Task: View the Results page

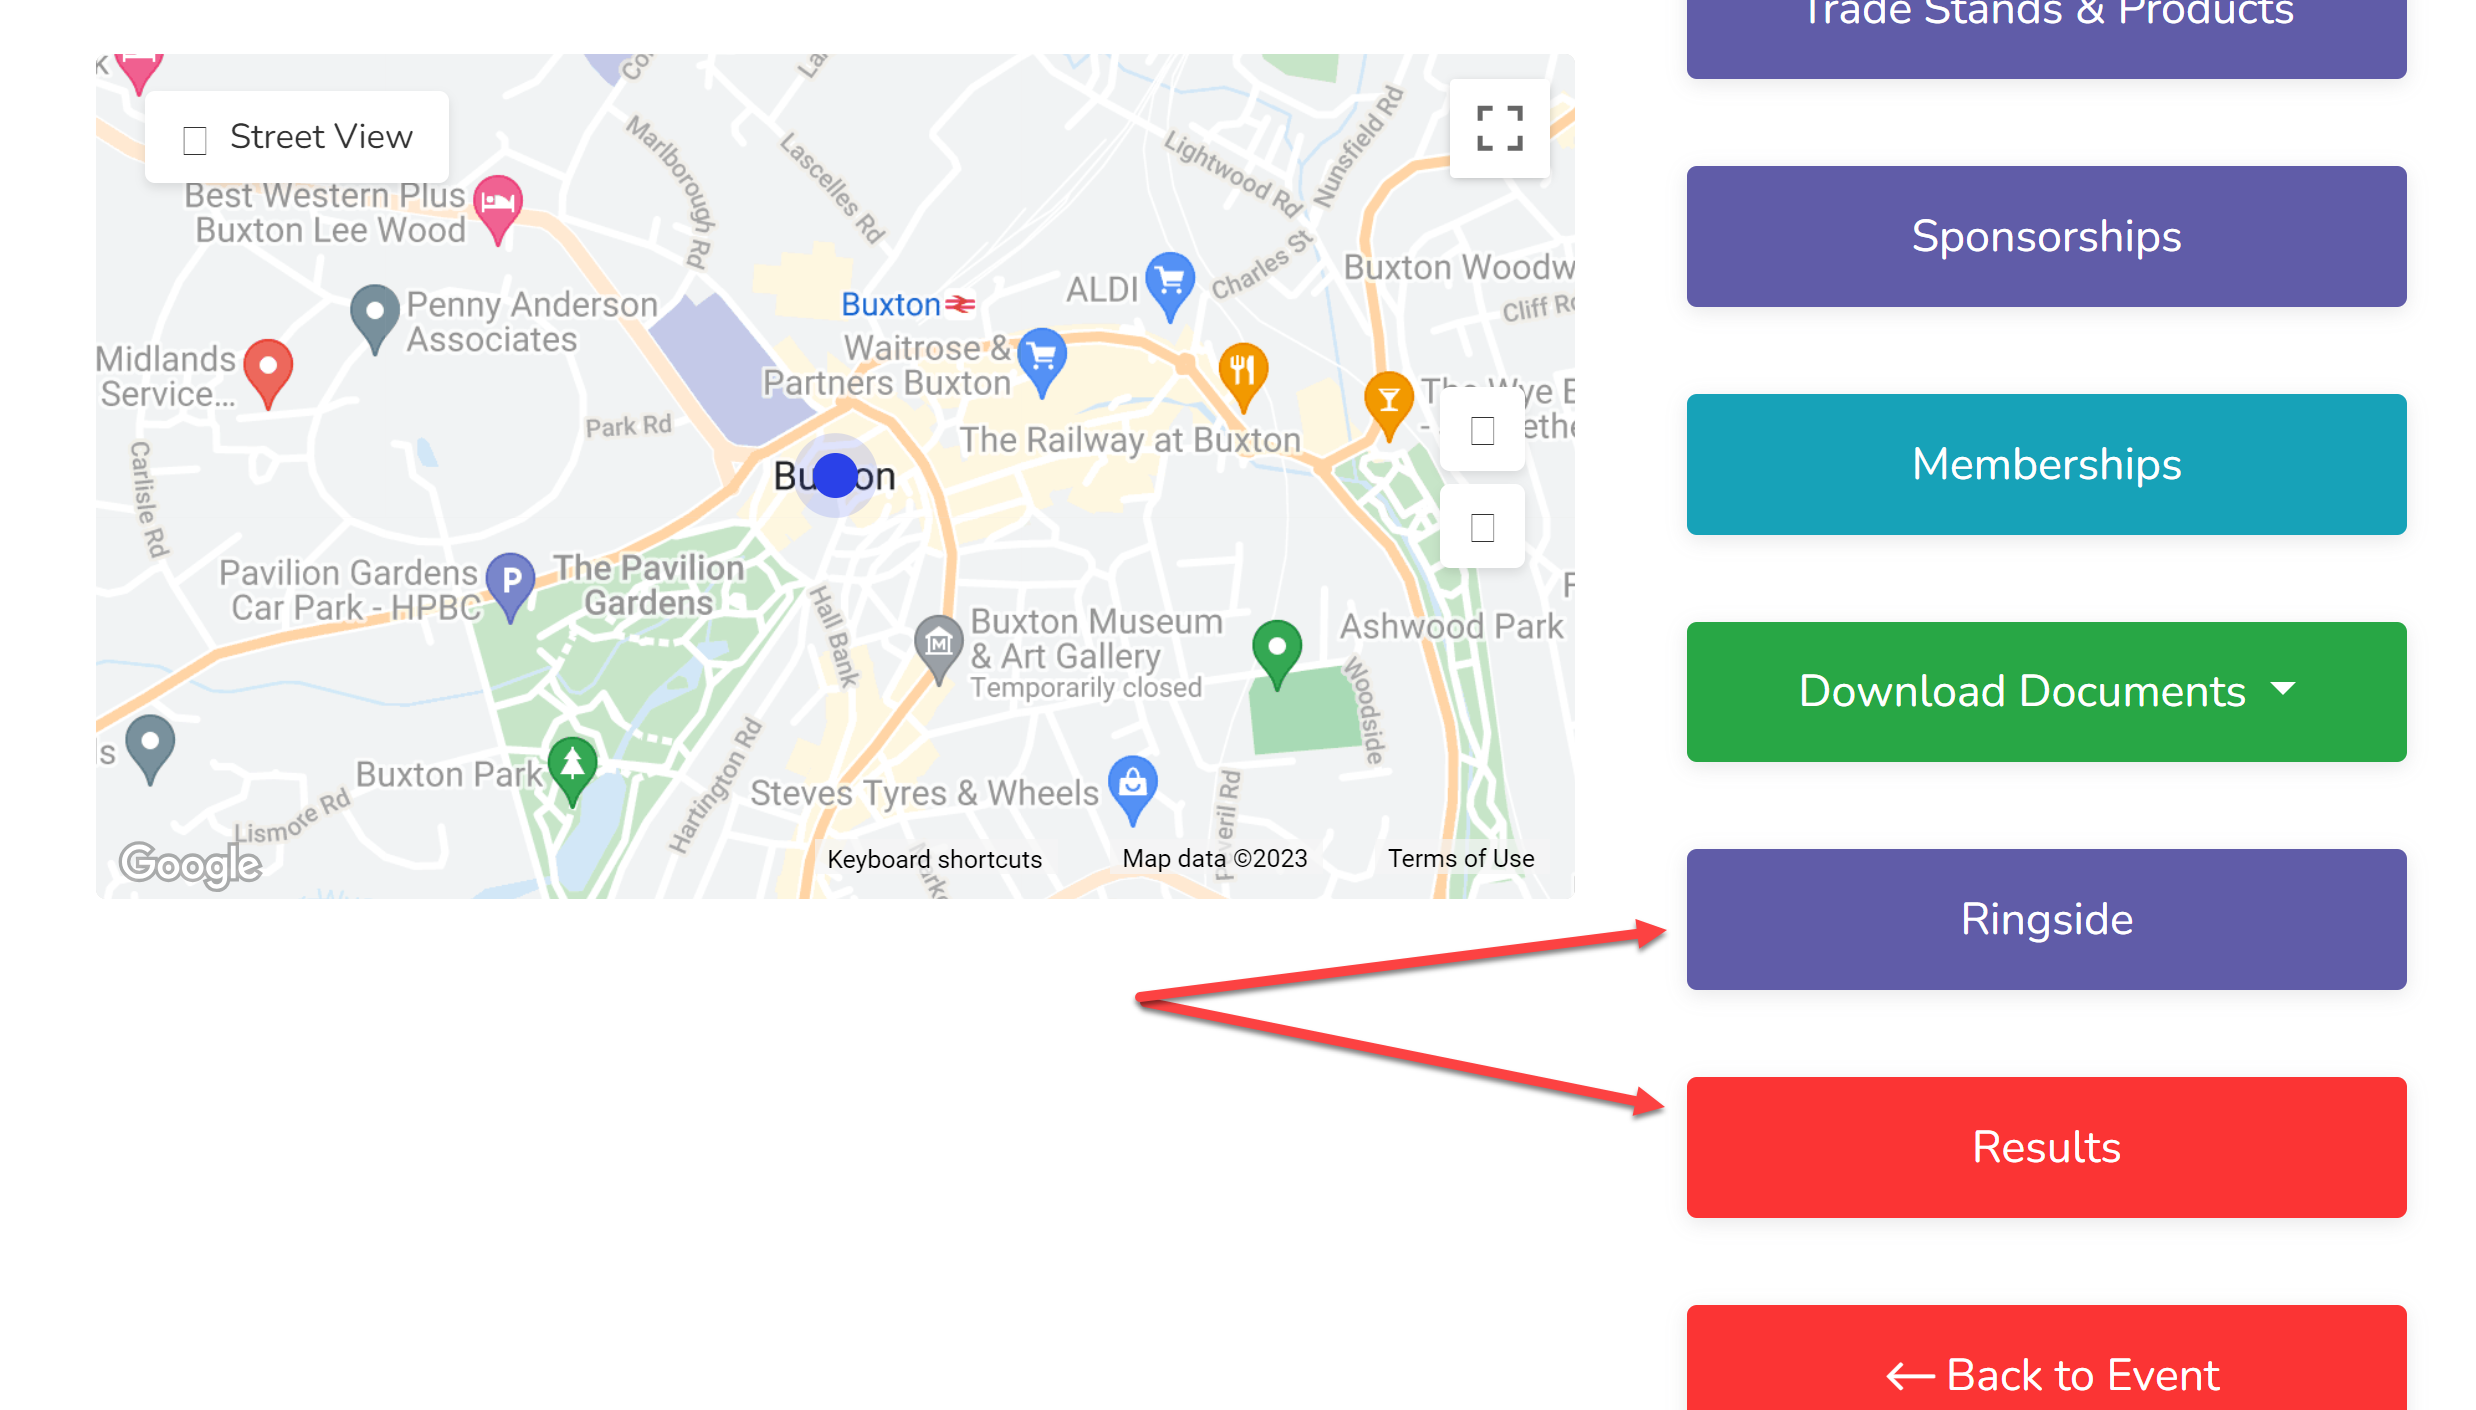Action: click(x=2046, y=1147)
